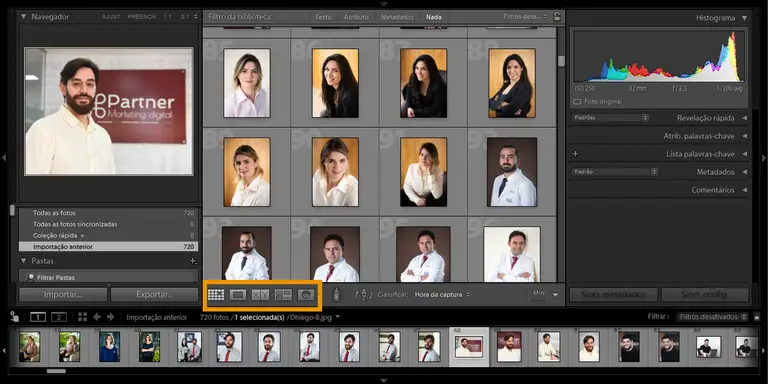The width and height of the screenshot is (768, 384).
Task: Expand the Revelação rápida panel
Action: [x=744, y=118]
